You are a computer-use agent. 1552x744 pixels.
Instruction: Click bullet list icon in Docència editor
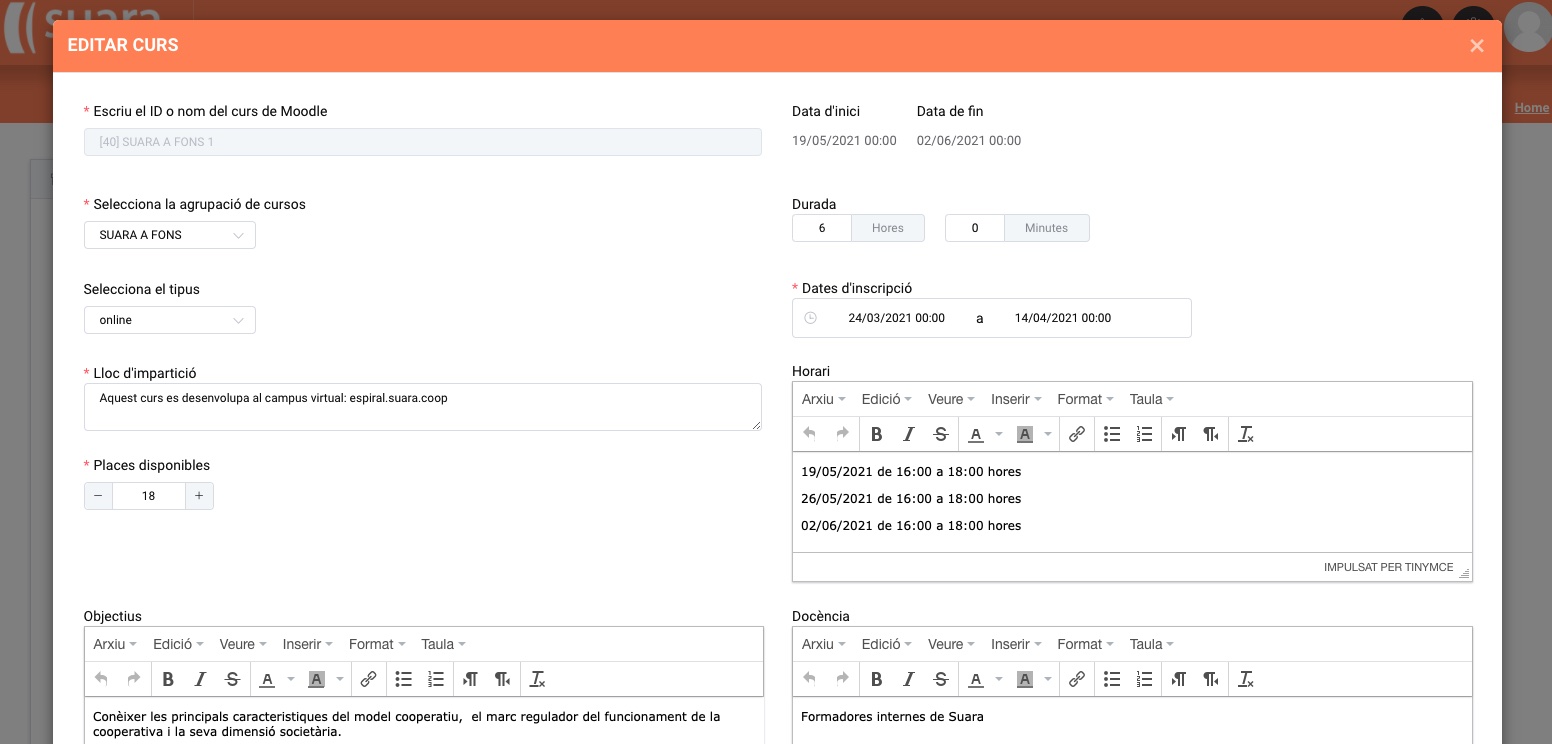click(1112, 679)
